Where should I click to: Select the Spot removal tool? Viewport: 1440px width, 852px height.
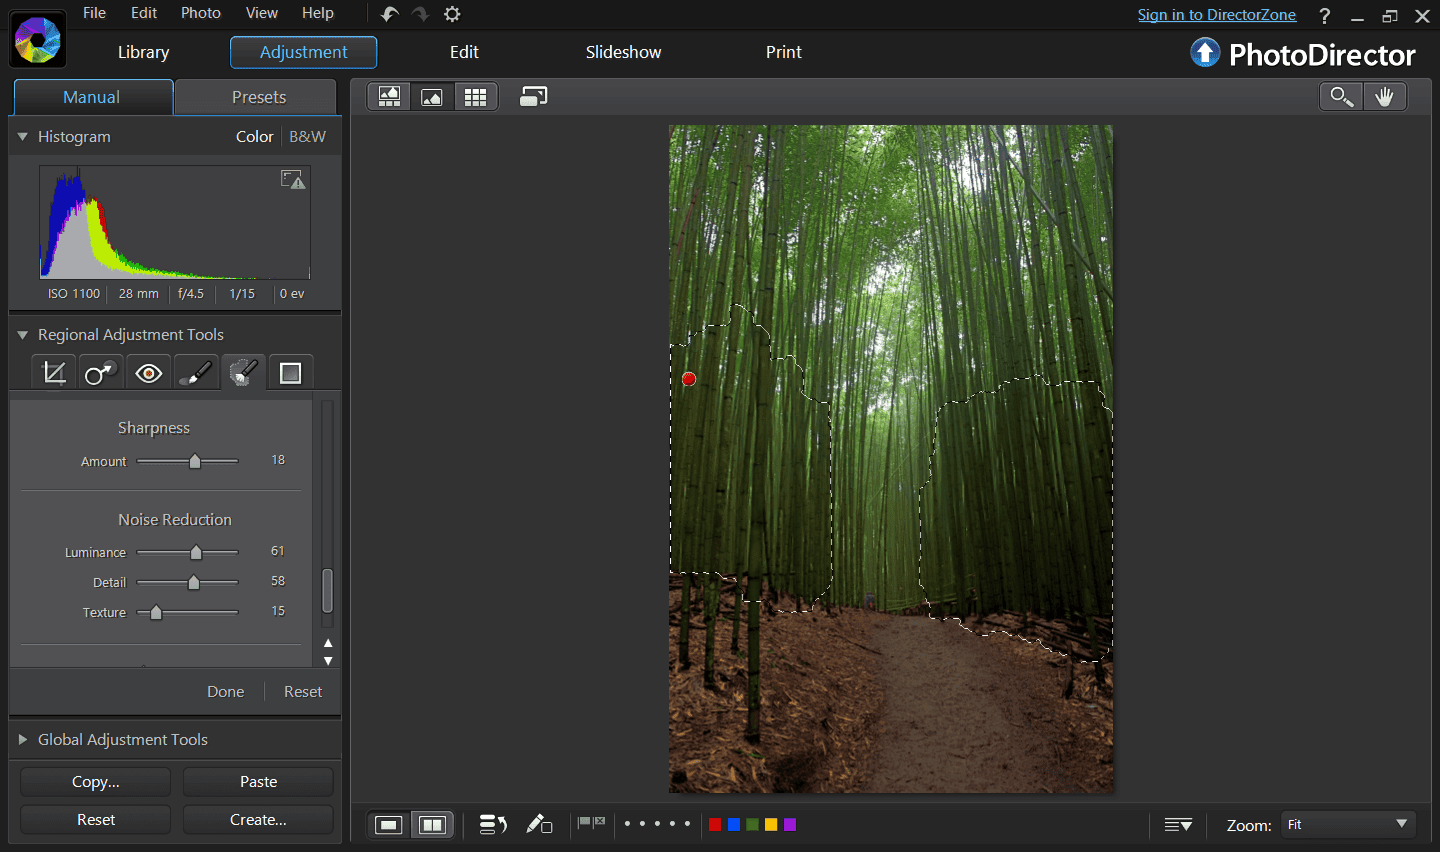pyautogui.click(x=101, y=373)
